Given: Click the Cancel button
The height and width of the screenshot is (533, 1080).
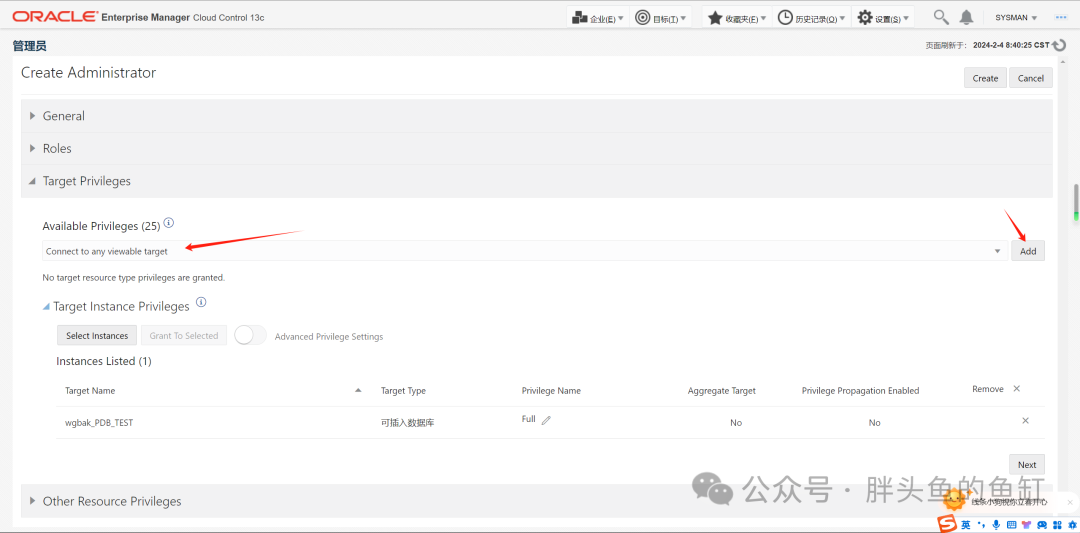Looking at the screenshot, I should [1030, 78].
